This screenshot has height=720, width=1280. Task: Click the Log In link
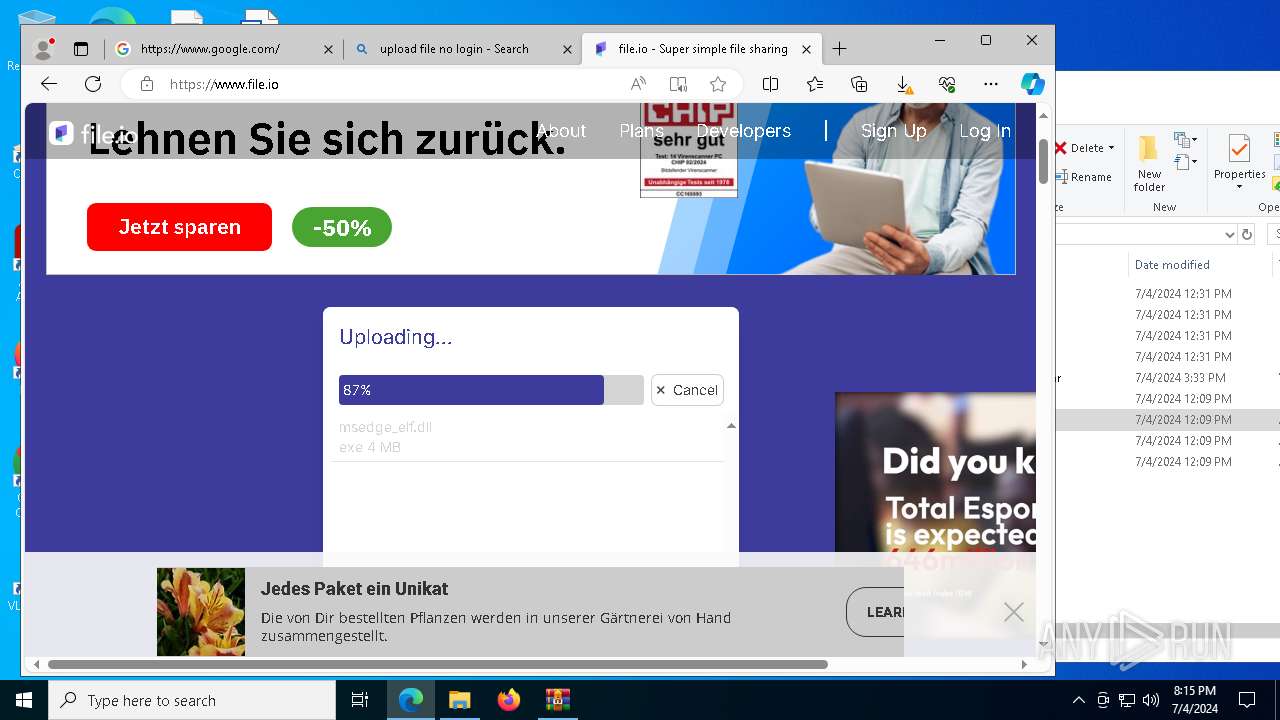coord(985,131)
